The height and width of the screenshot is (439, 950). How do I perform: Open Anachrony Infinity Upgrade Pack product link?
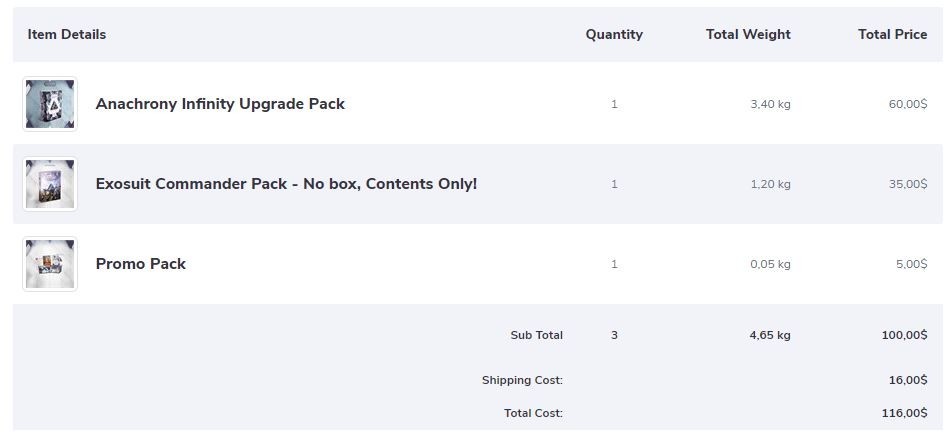point(220,104)
